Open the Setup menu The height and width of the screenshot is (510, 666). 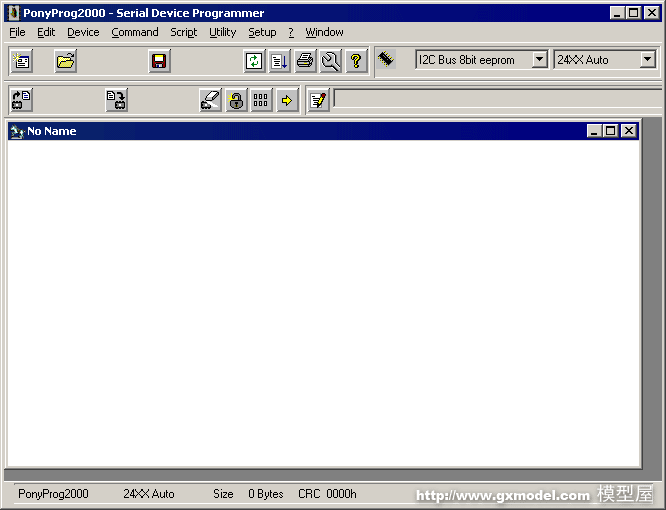262,32
